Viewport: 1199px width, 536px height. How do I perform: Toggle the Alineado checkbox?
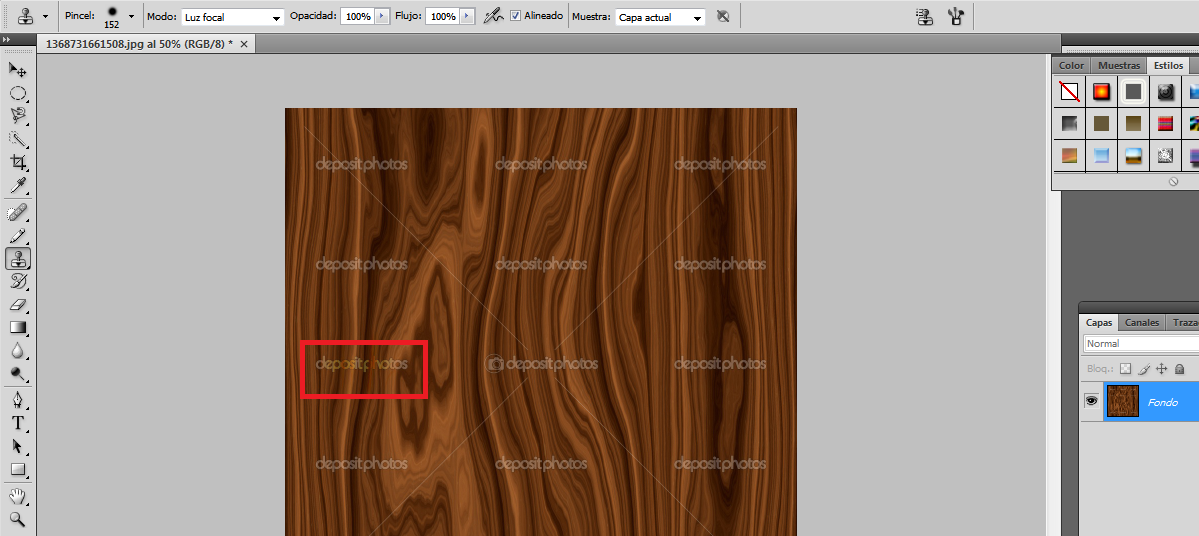pos(515,15)
